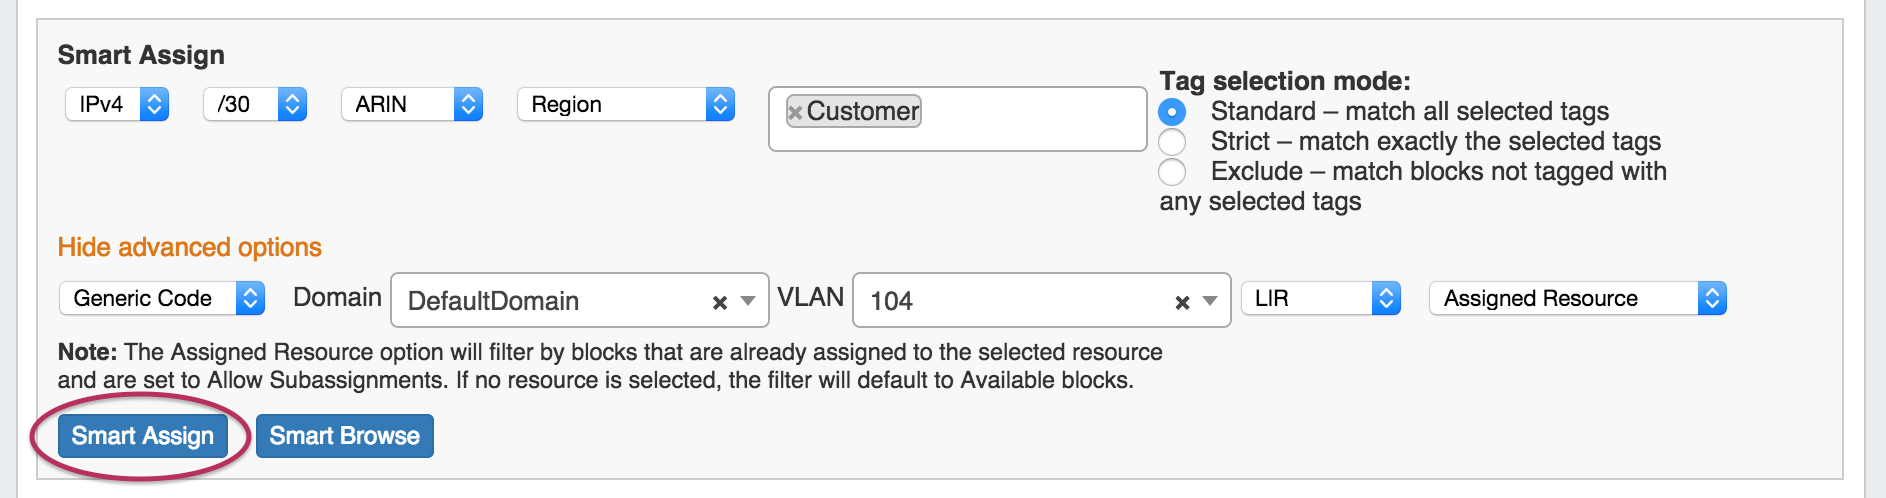Open the Generic Code dropdown
The image size is (1886, 498).
(162, 298)
